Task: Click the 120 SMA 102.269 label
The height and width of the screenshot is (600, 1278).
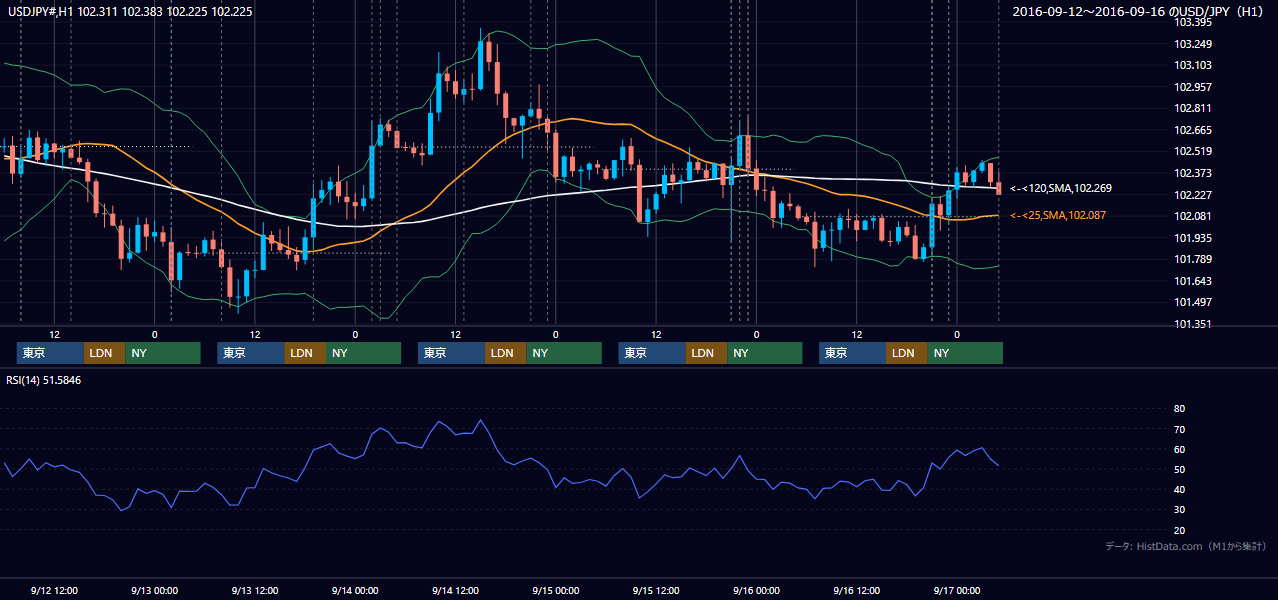Action: (x=1060, y=188)
